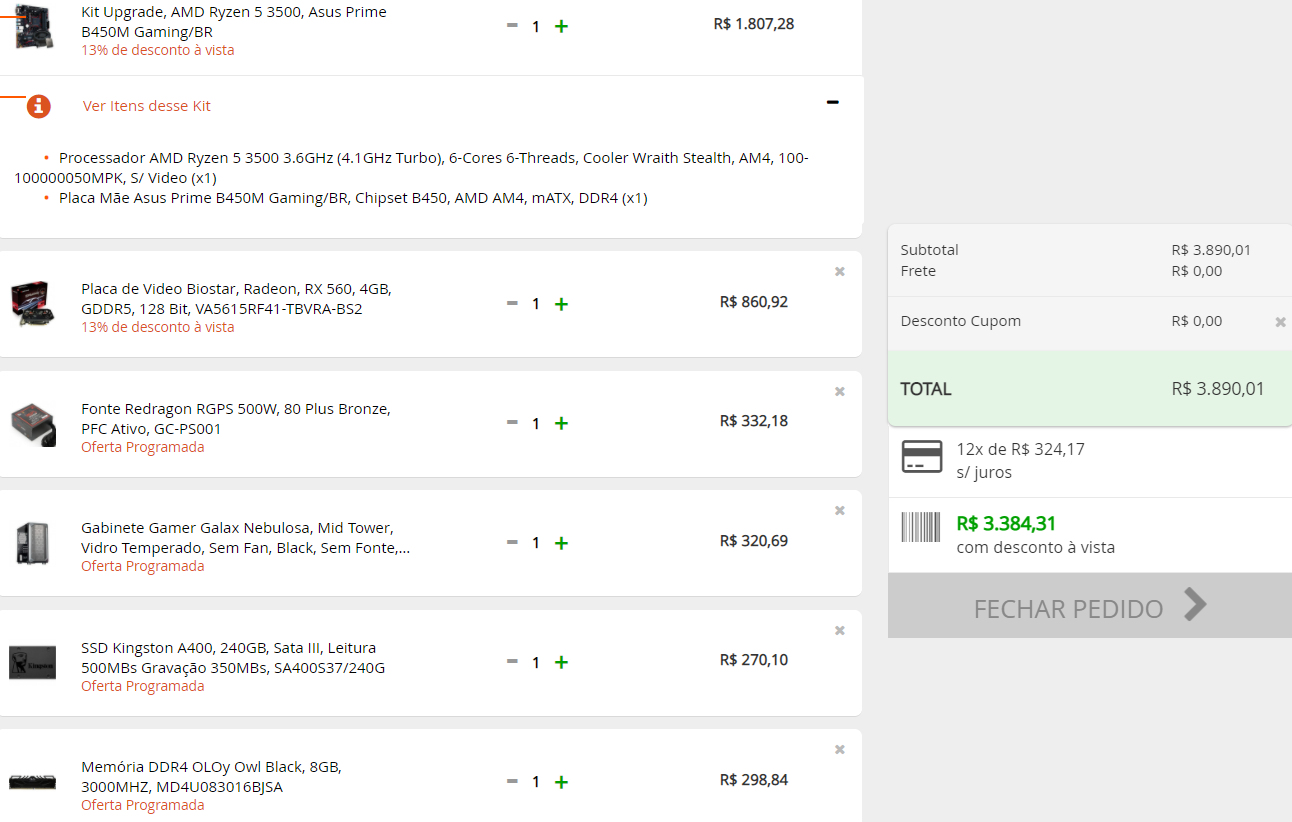Open SSD Kingston A400 product title
Image resolution: width=1292 pixels, height=822 pixels.
tap(233, 658)
